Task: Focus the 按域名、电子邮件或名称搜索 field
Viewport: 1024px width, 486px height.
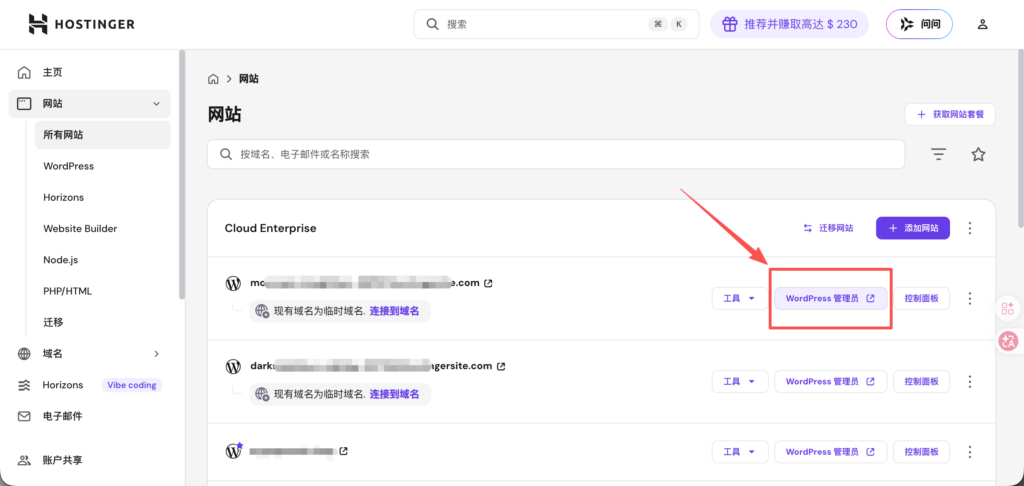Action: pyautogui.click(x=556, y=154)
